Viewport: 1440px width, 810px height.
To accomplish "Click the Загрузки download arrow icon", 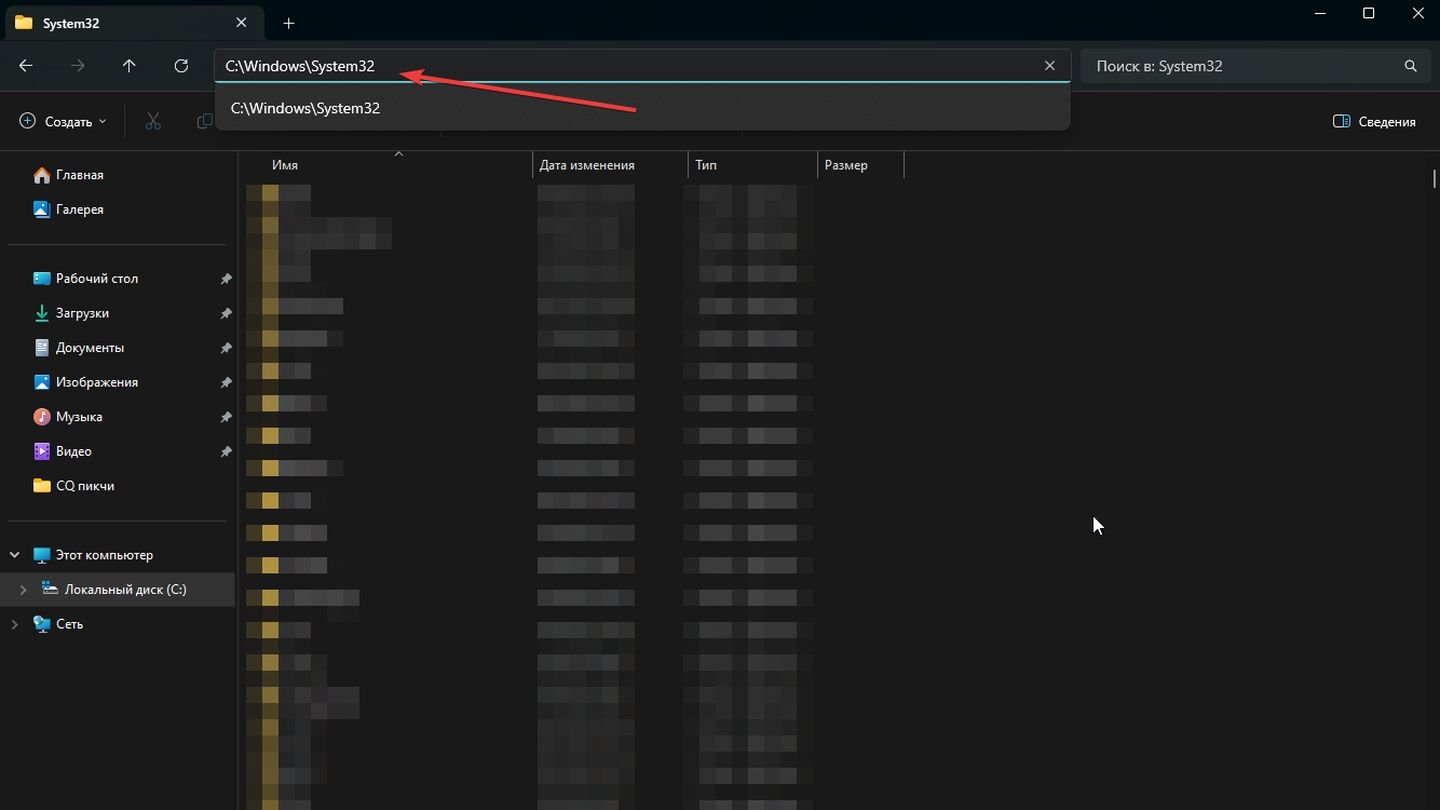I will (x=42, y=313).
